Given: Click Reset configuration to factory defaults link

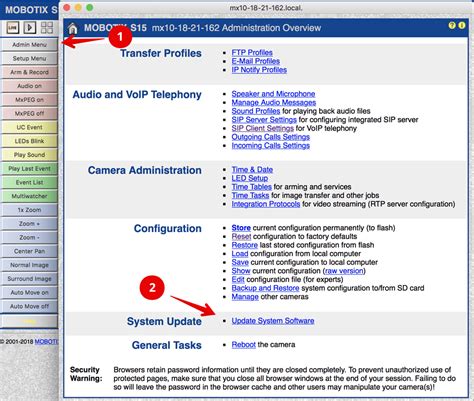Looking at the screenshot, I should point(241,237).
